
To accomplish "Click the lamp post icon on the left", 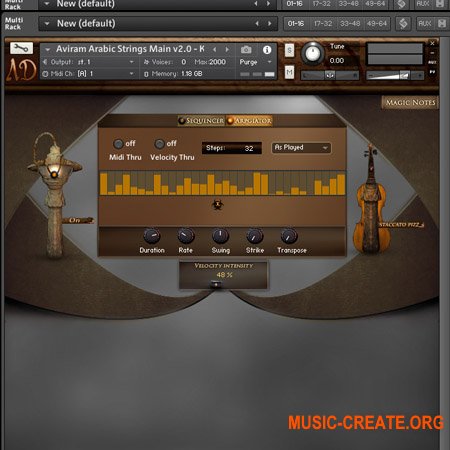I will (x=53, y=195).
